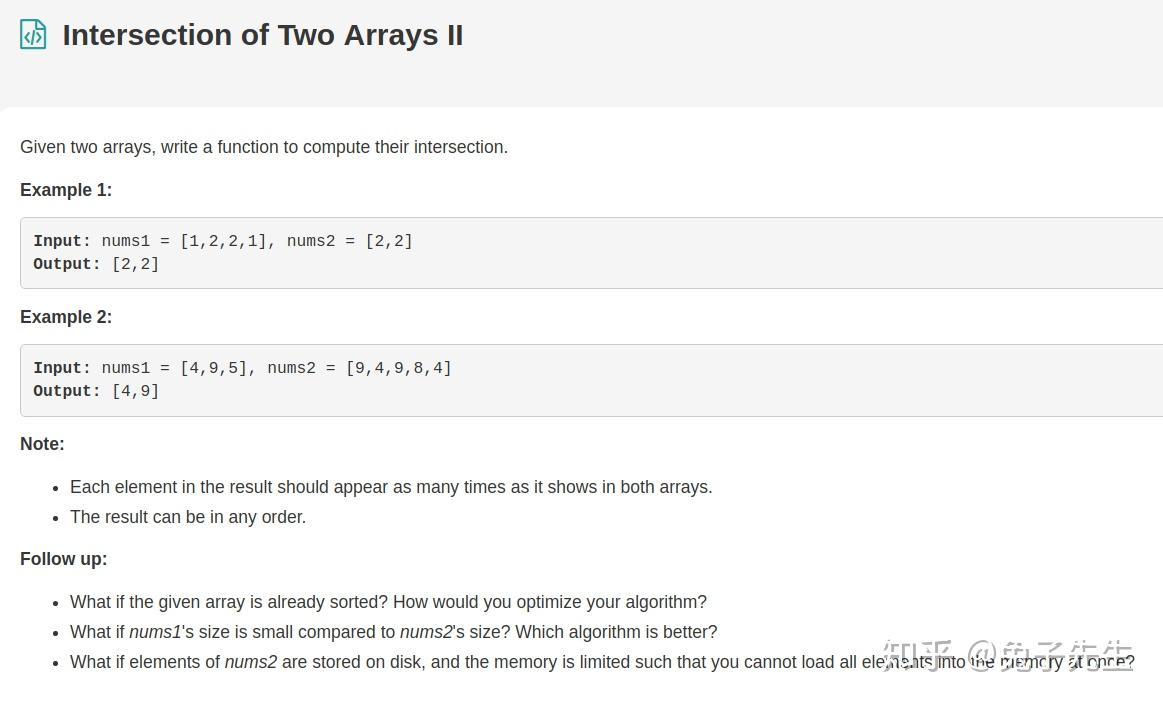Click the Example 1 input line with nums1 = [1,2,2,1]

pyautogui.click(x=223, y=241)
